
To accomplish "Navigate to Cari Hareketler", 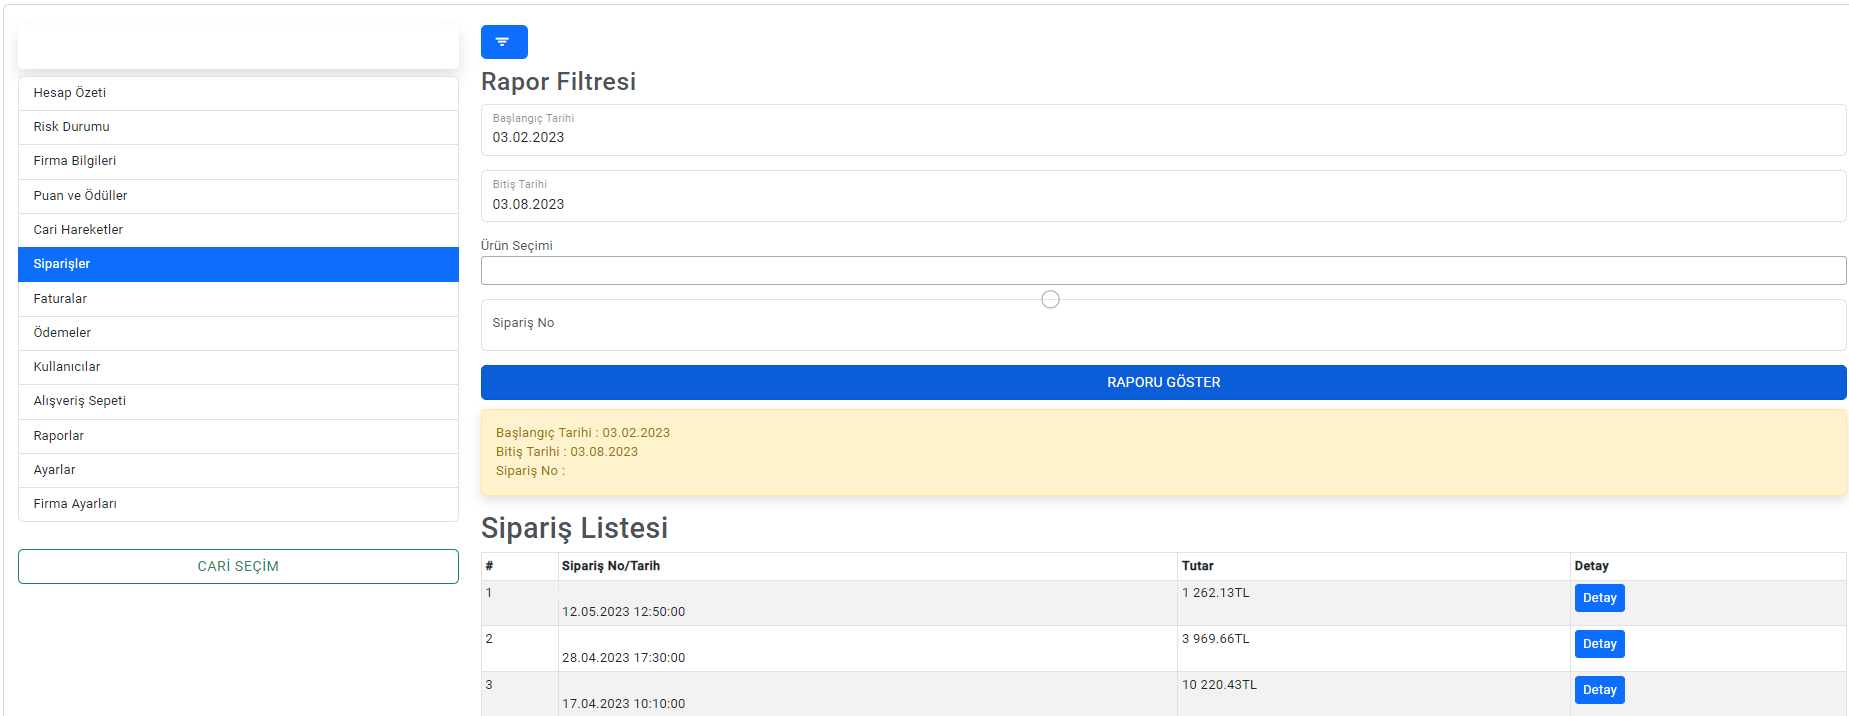I will coord(238,230).
